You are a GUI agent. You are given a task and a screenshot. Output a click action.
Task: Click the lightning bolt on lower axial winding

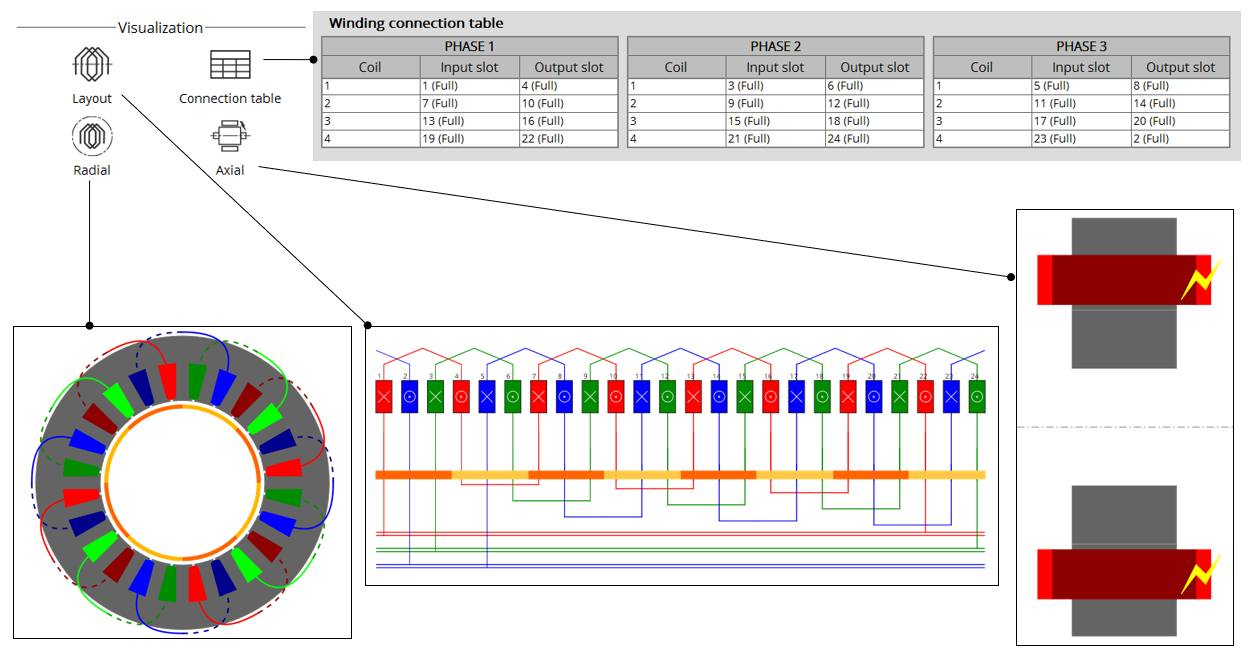click(x=1195, y=576)
